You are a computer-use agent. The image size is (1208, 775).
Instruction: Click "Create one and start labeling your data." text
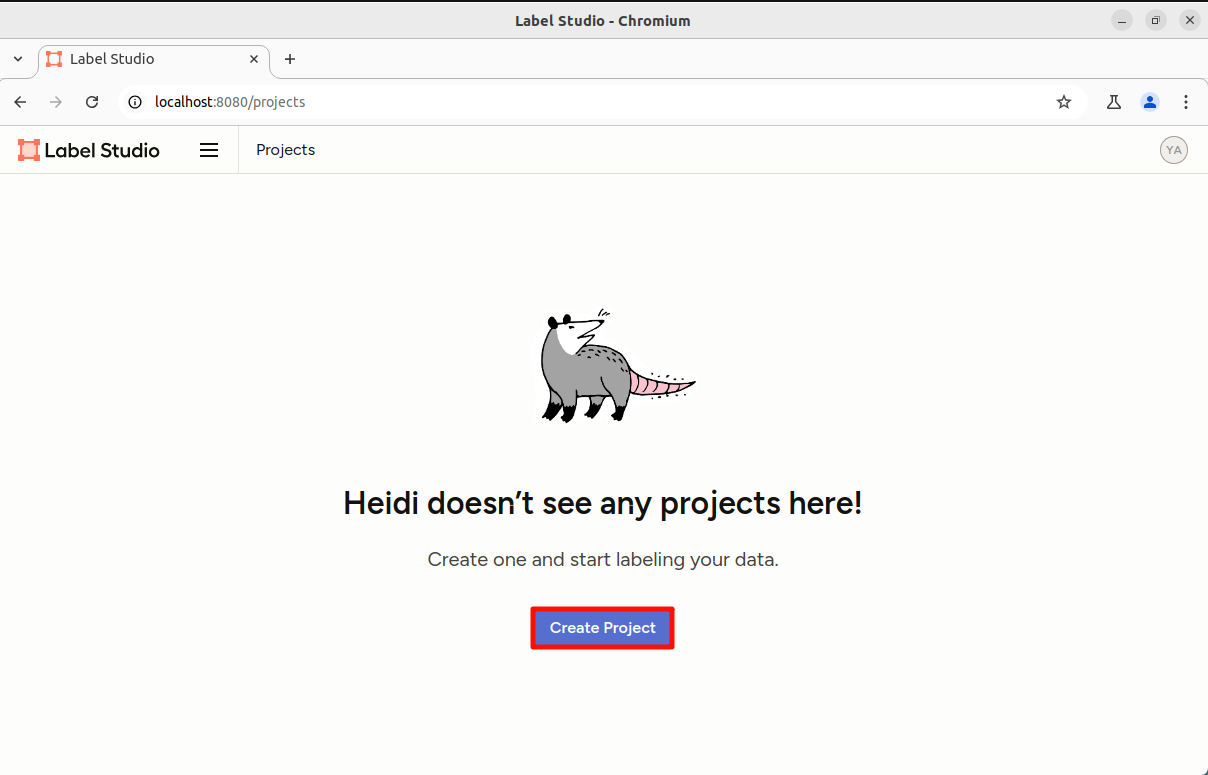(603, 559)
